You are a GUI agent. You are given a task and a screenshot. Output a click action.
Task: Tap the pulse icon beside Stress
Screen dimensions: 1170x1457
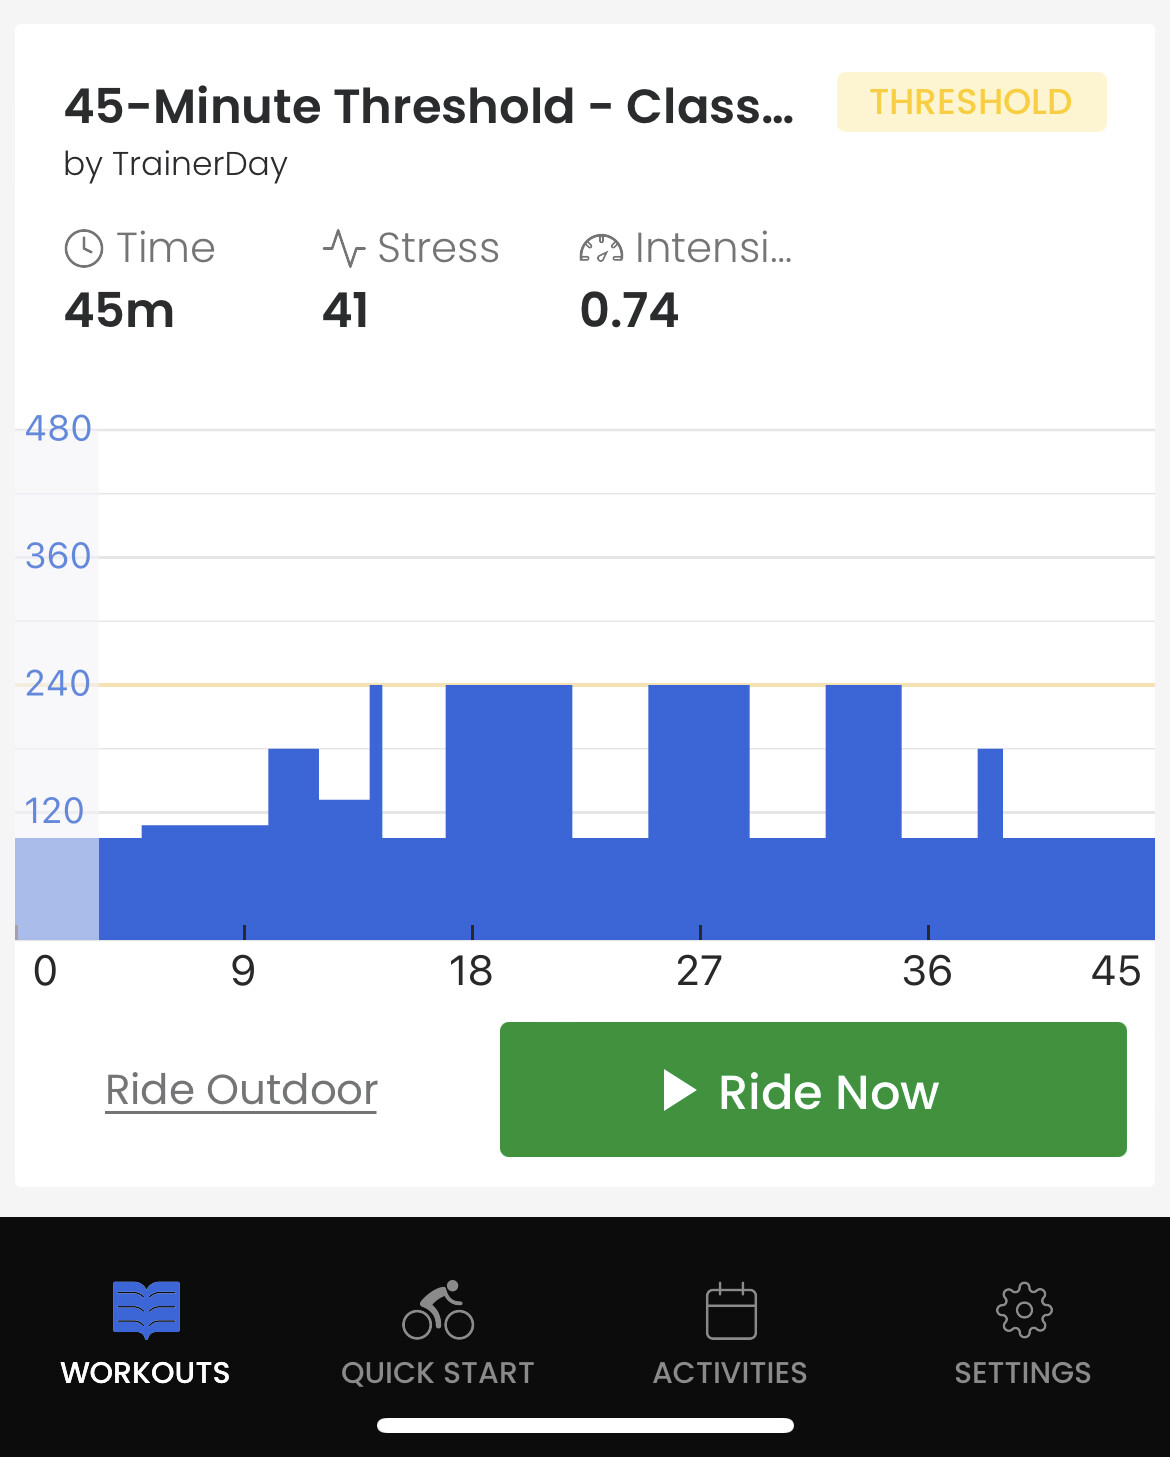coord(344,248)
